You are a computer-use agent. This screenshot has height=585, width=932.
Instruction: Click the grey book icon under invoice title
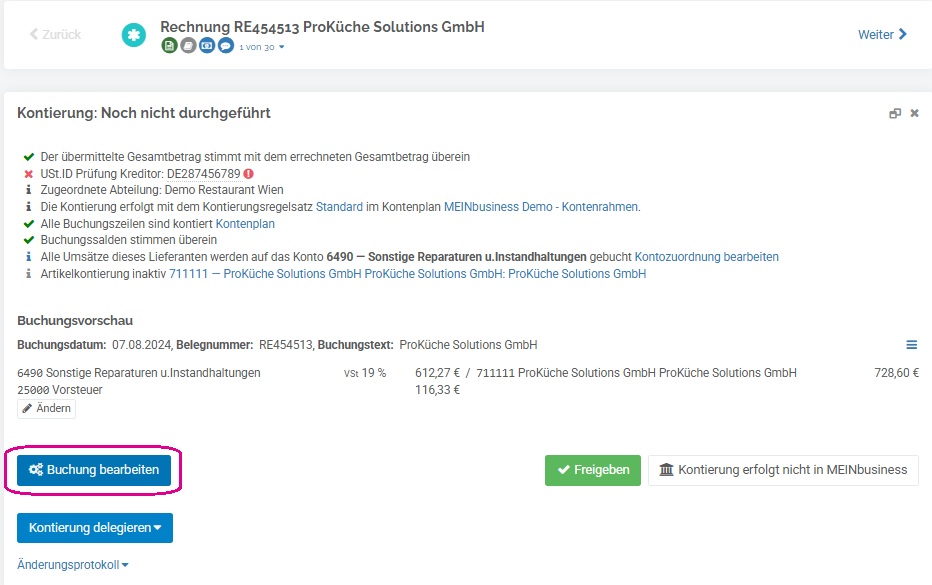point(188,46)
